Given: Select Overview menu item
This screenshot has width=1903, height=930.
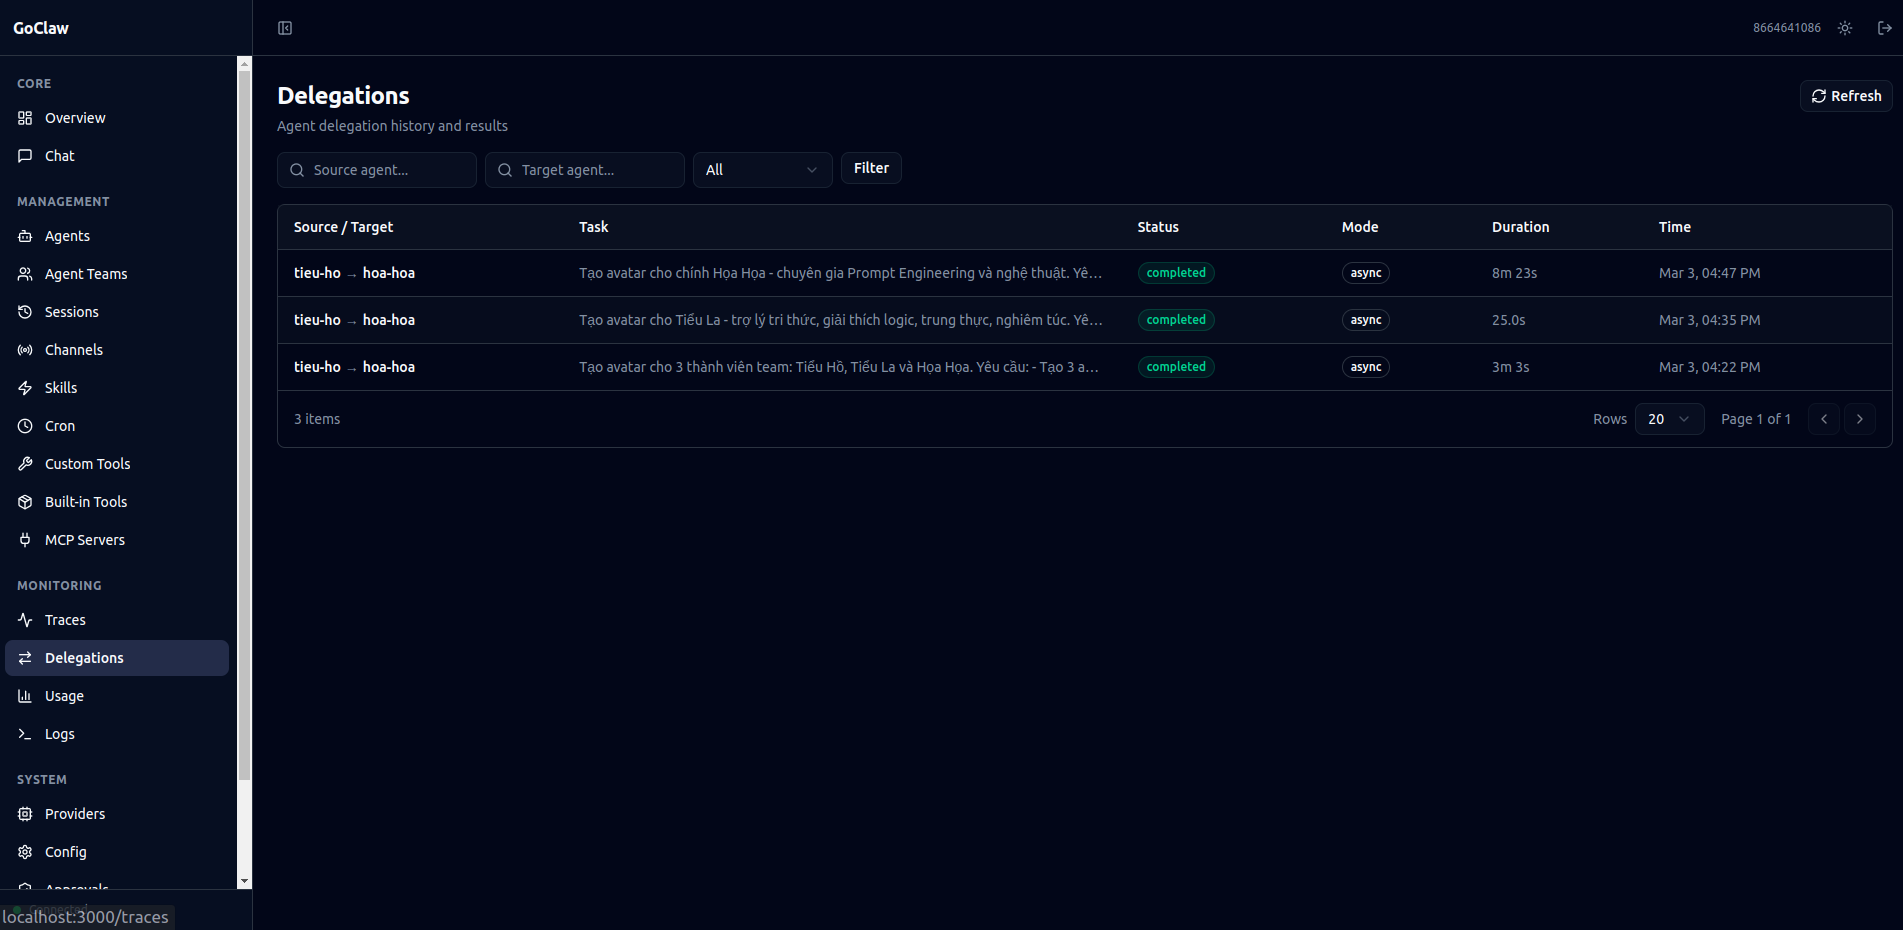Looking at the screenshot, I should tap(75, 118).
